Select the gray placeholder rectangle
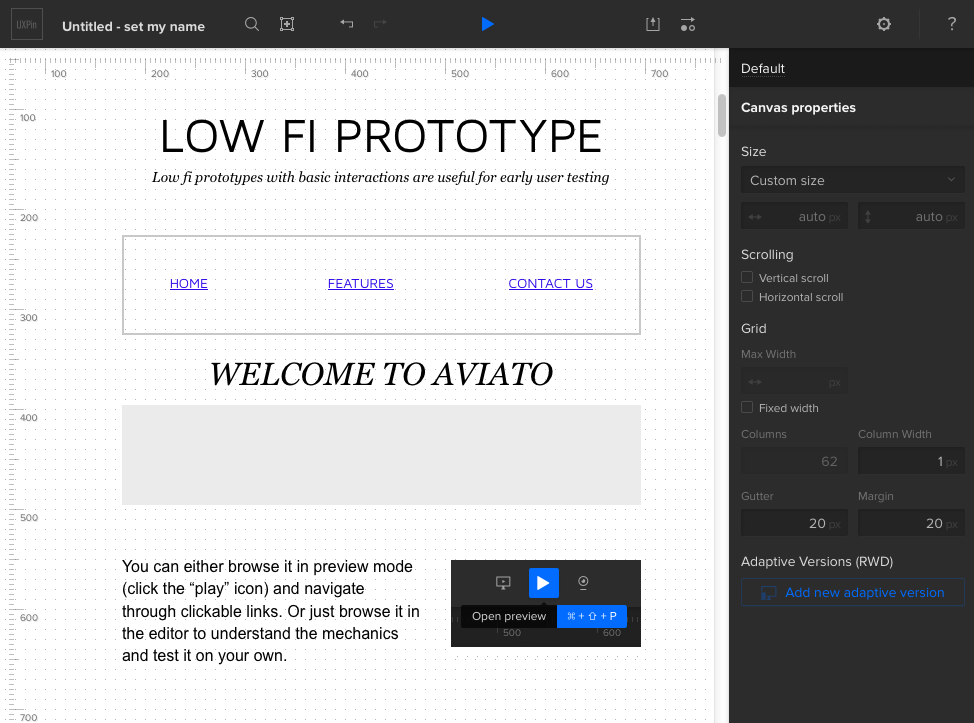 pos(381,455)
